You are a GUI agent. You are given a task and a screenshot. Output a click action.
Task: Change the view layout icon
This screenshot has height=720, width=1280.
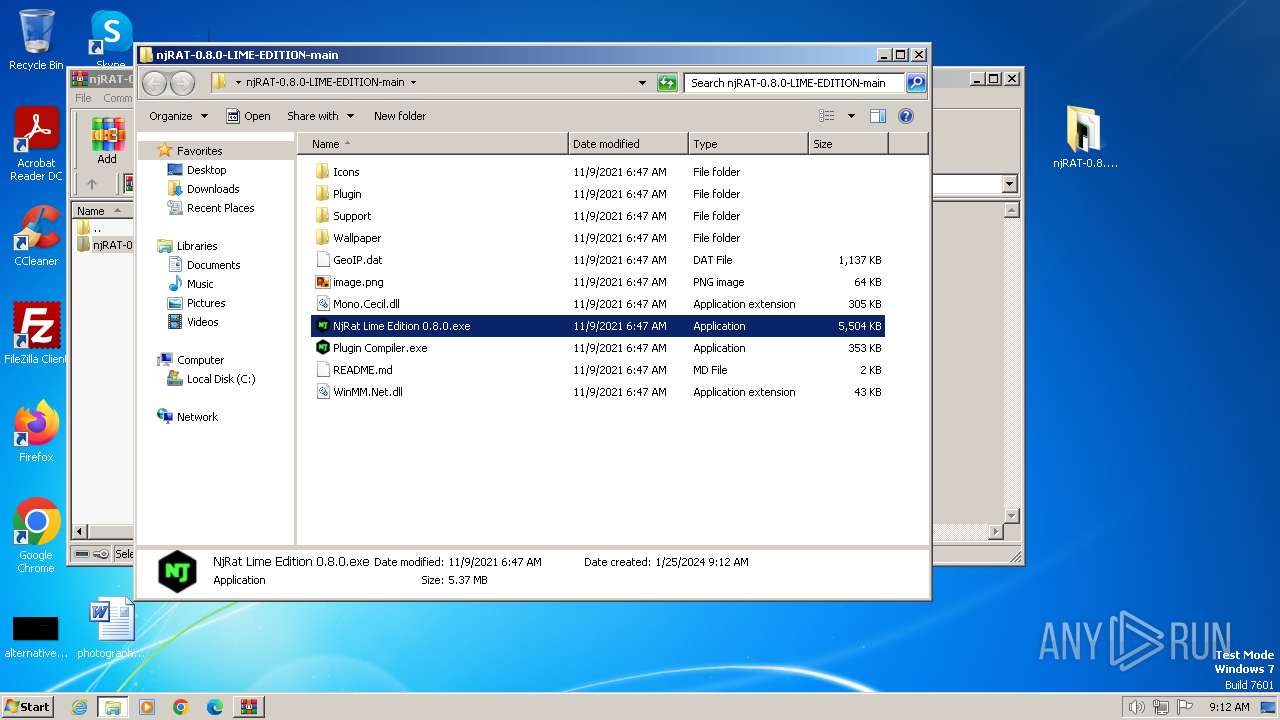826,116
